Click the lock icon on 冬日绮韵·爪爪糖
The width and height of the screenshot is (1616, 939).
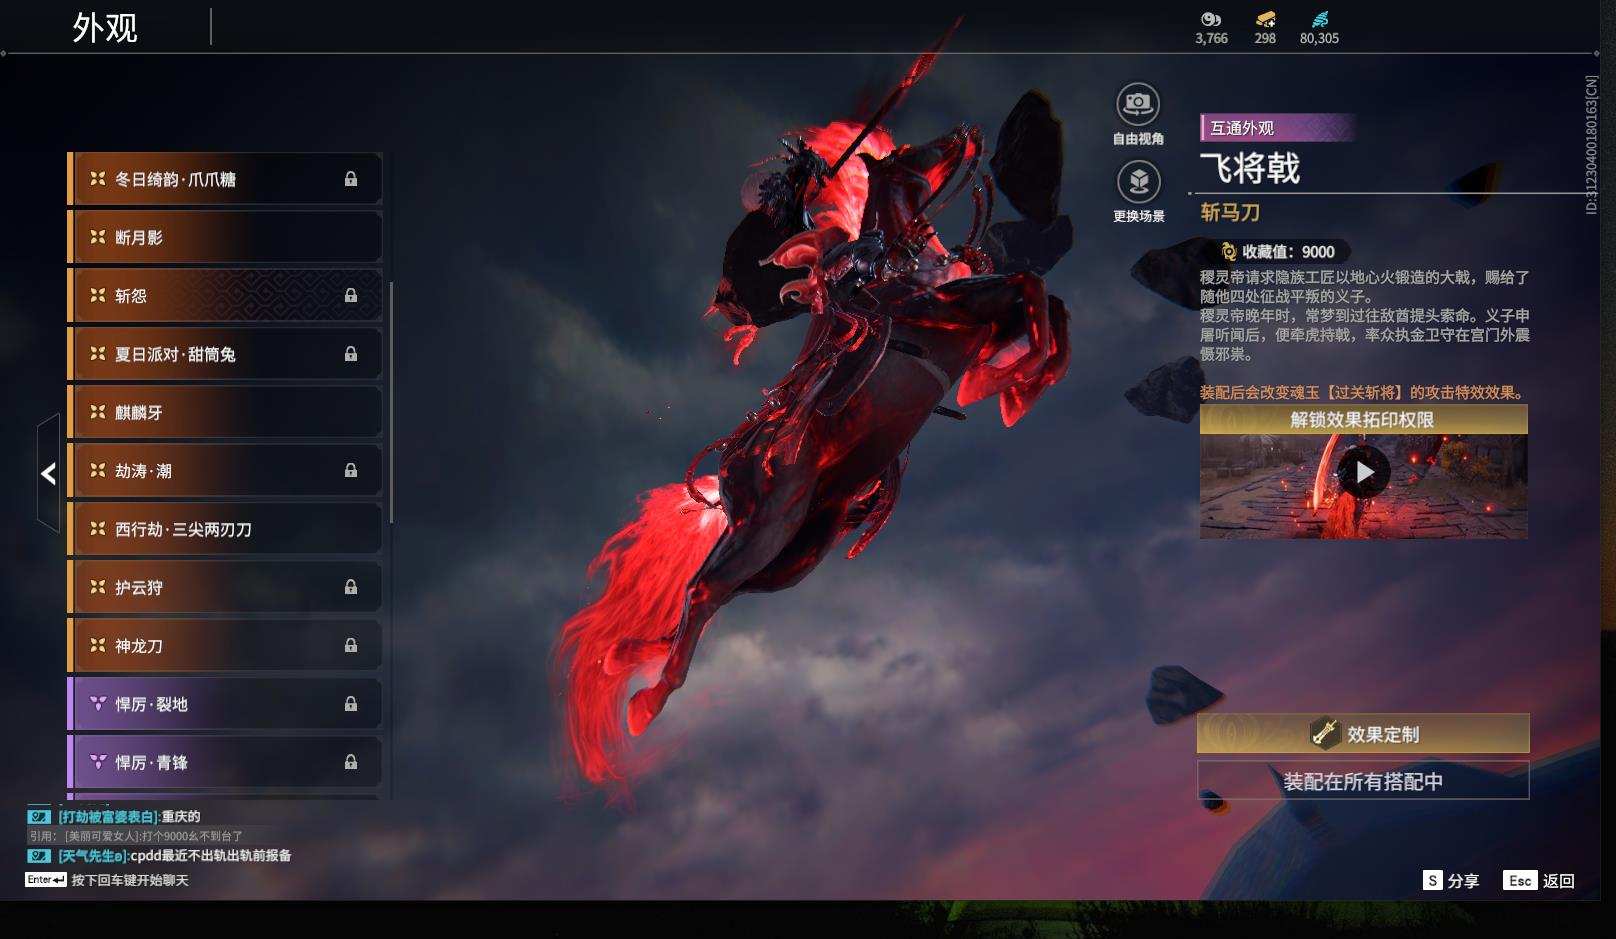[x=351, y=179]
